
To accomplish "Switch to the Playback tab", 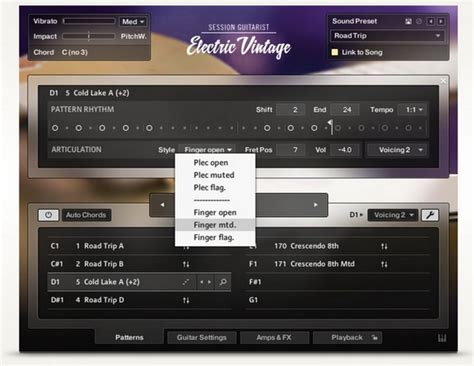I will pos(347,338).
